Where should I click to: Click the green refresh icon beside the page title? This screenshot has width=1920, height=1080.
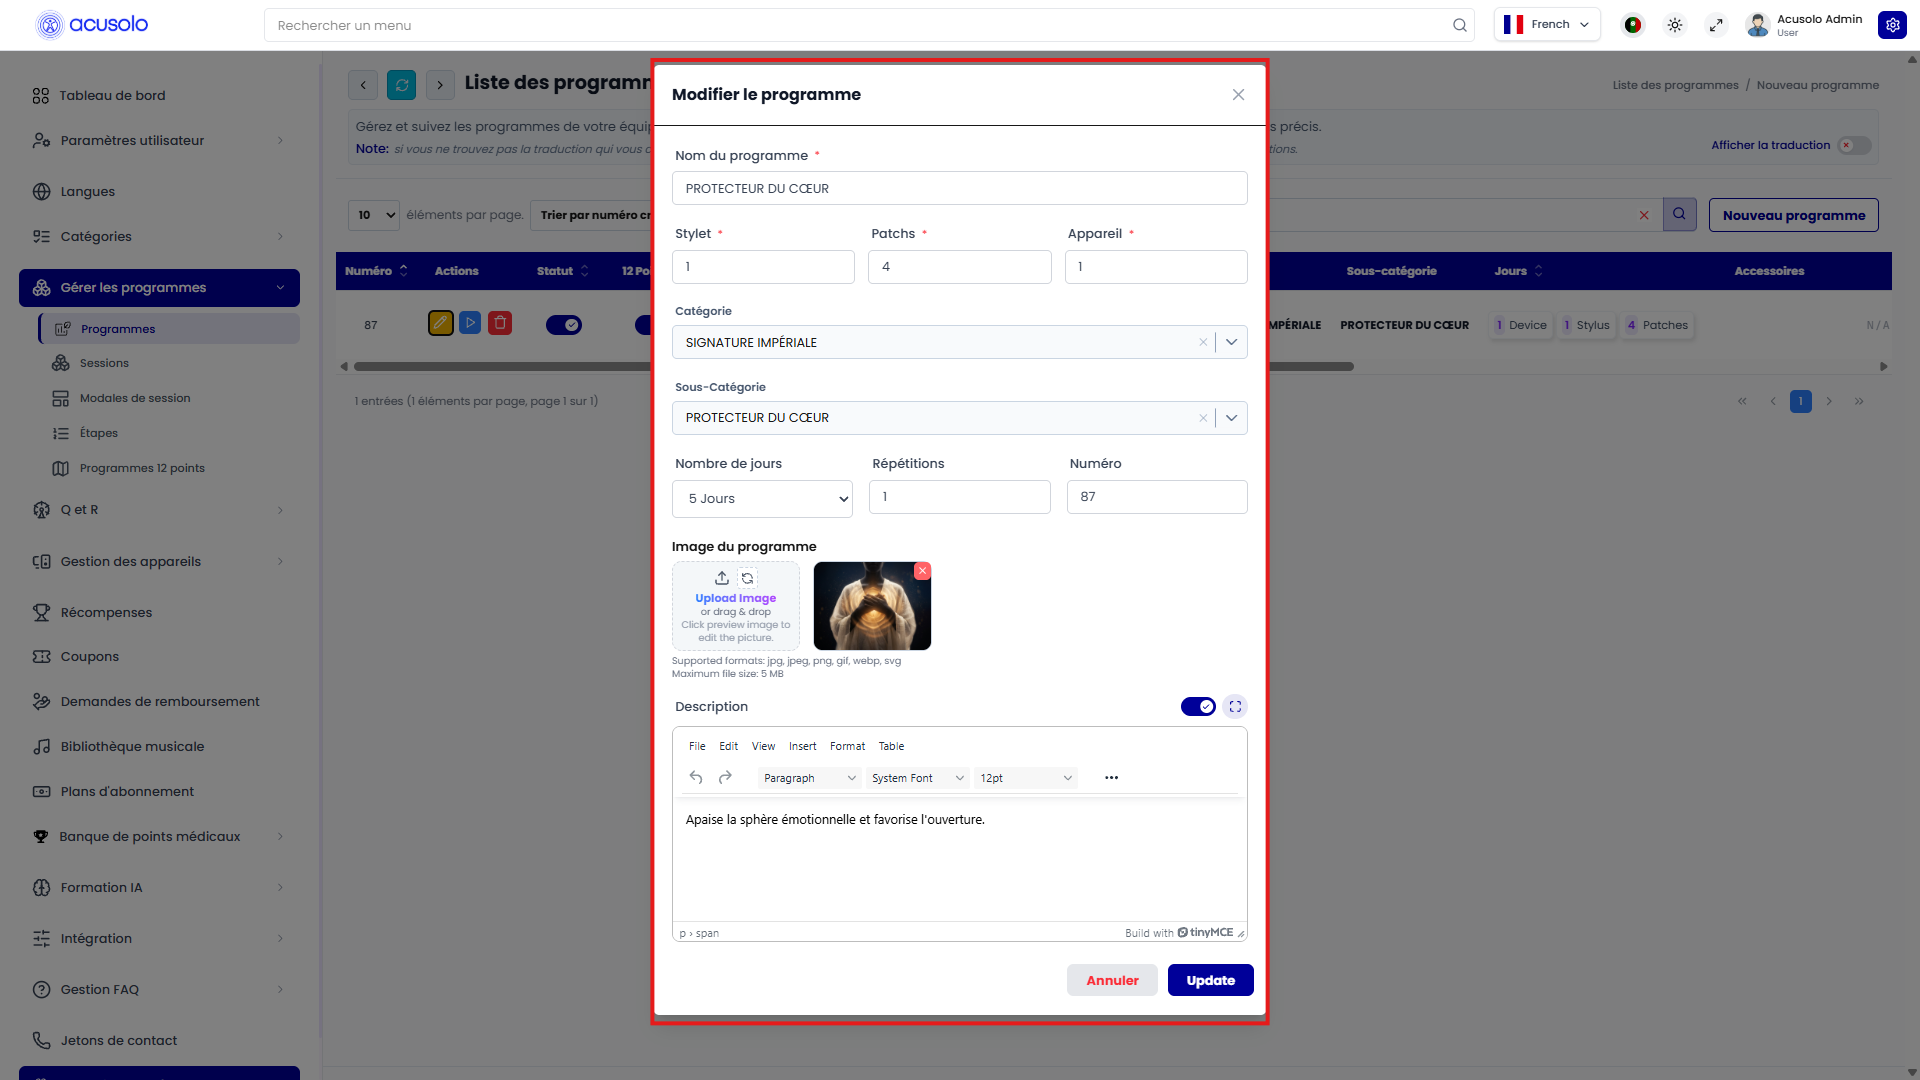click(402, 85)
